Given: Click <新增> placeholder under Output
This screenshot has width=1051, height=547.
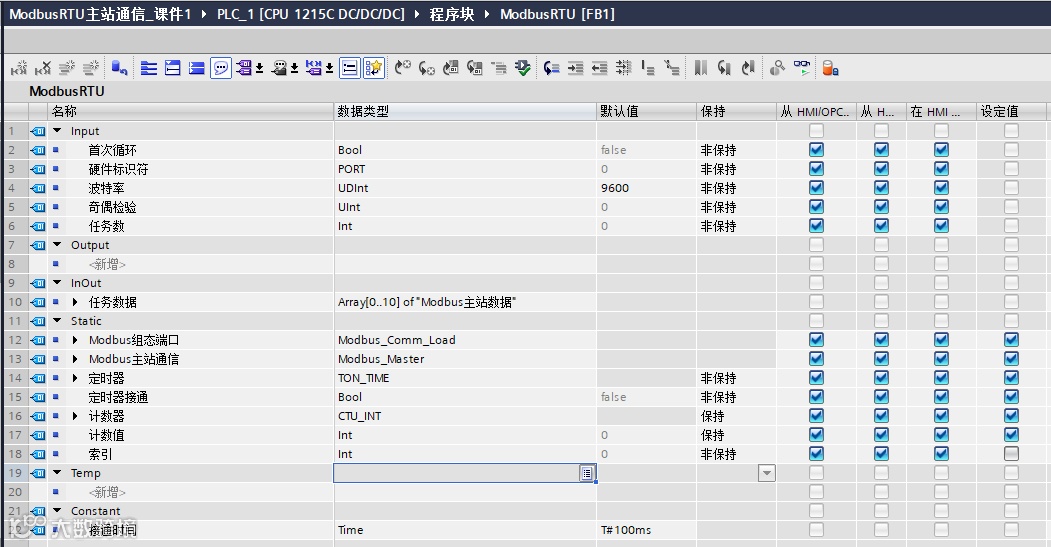Looking at the screenshot, I should pyautogui.click(x=107, y=264).
